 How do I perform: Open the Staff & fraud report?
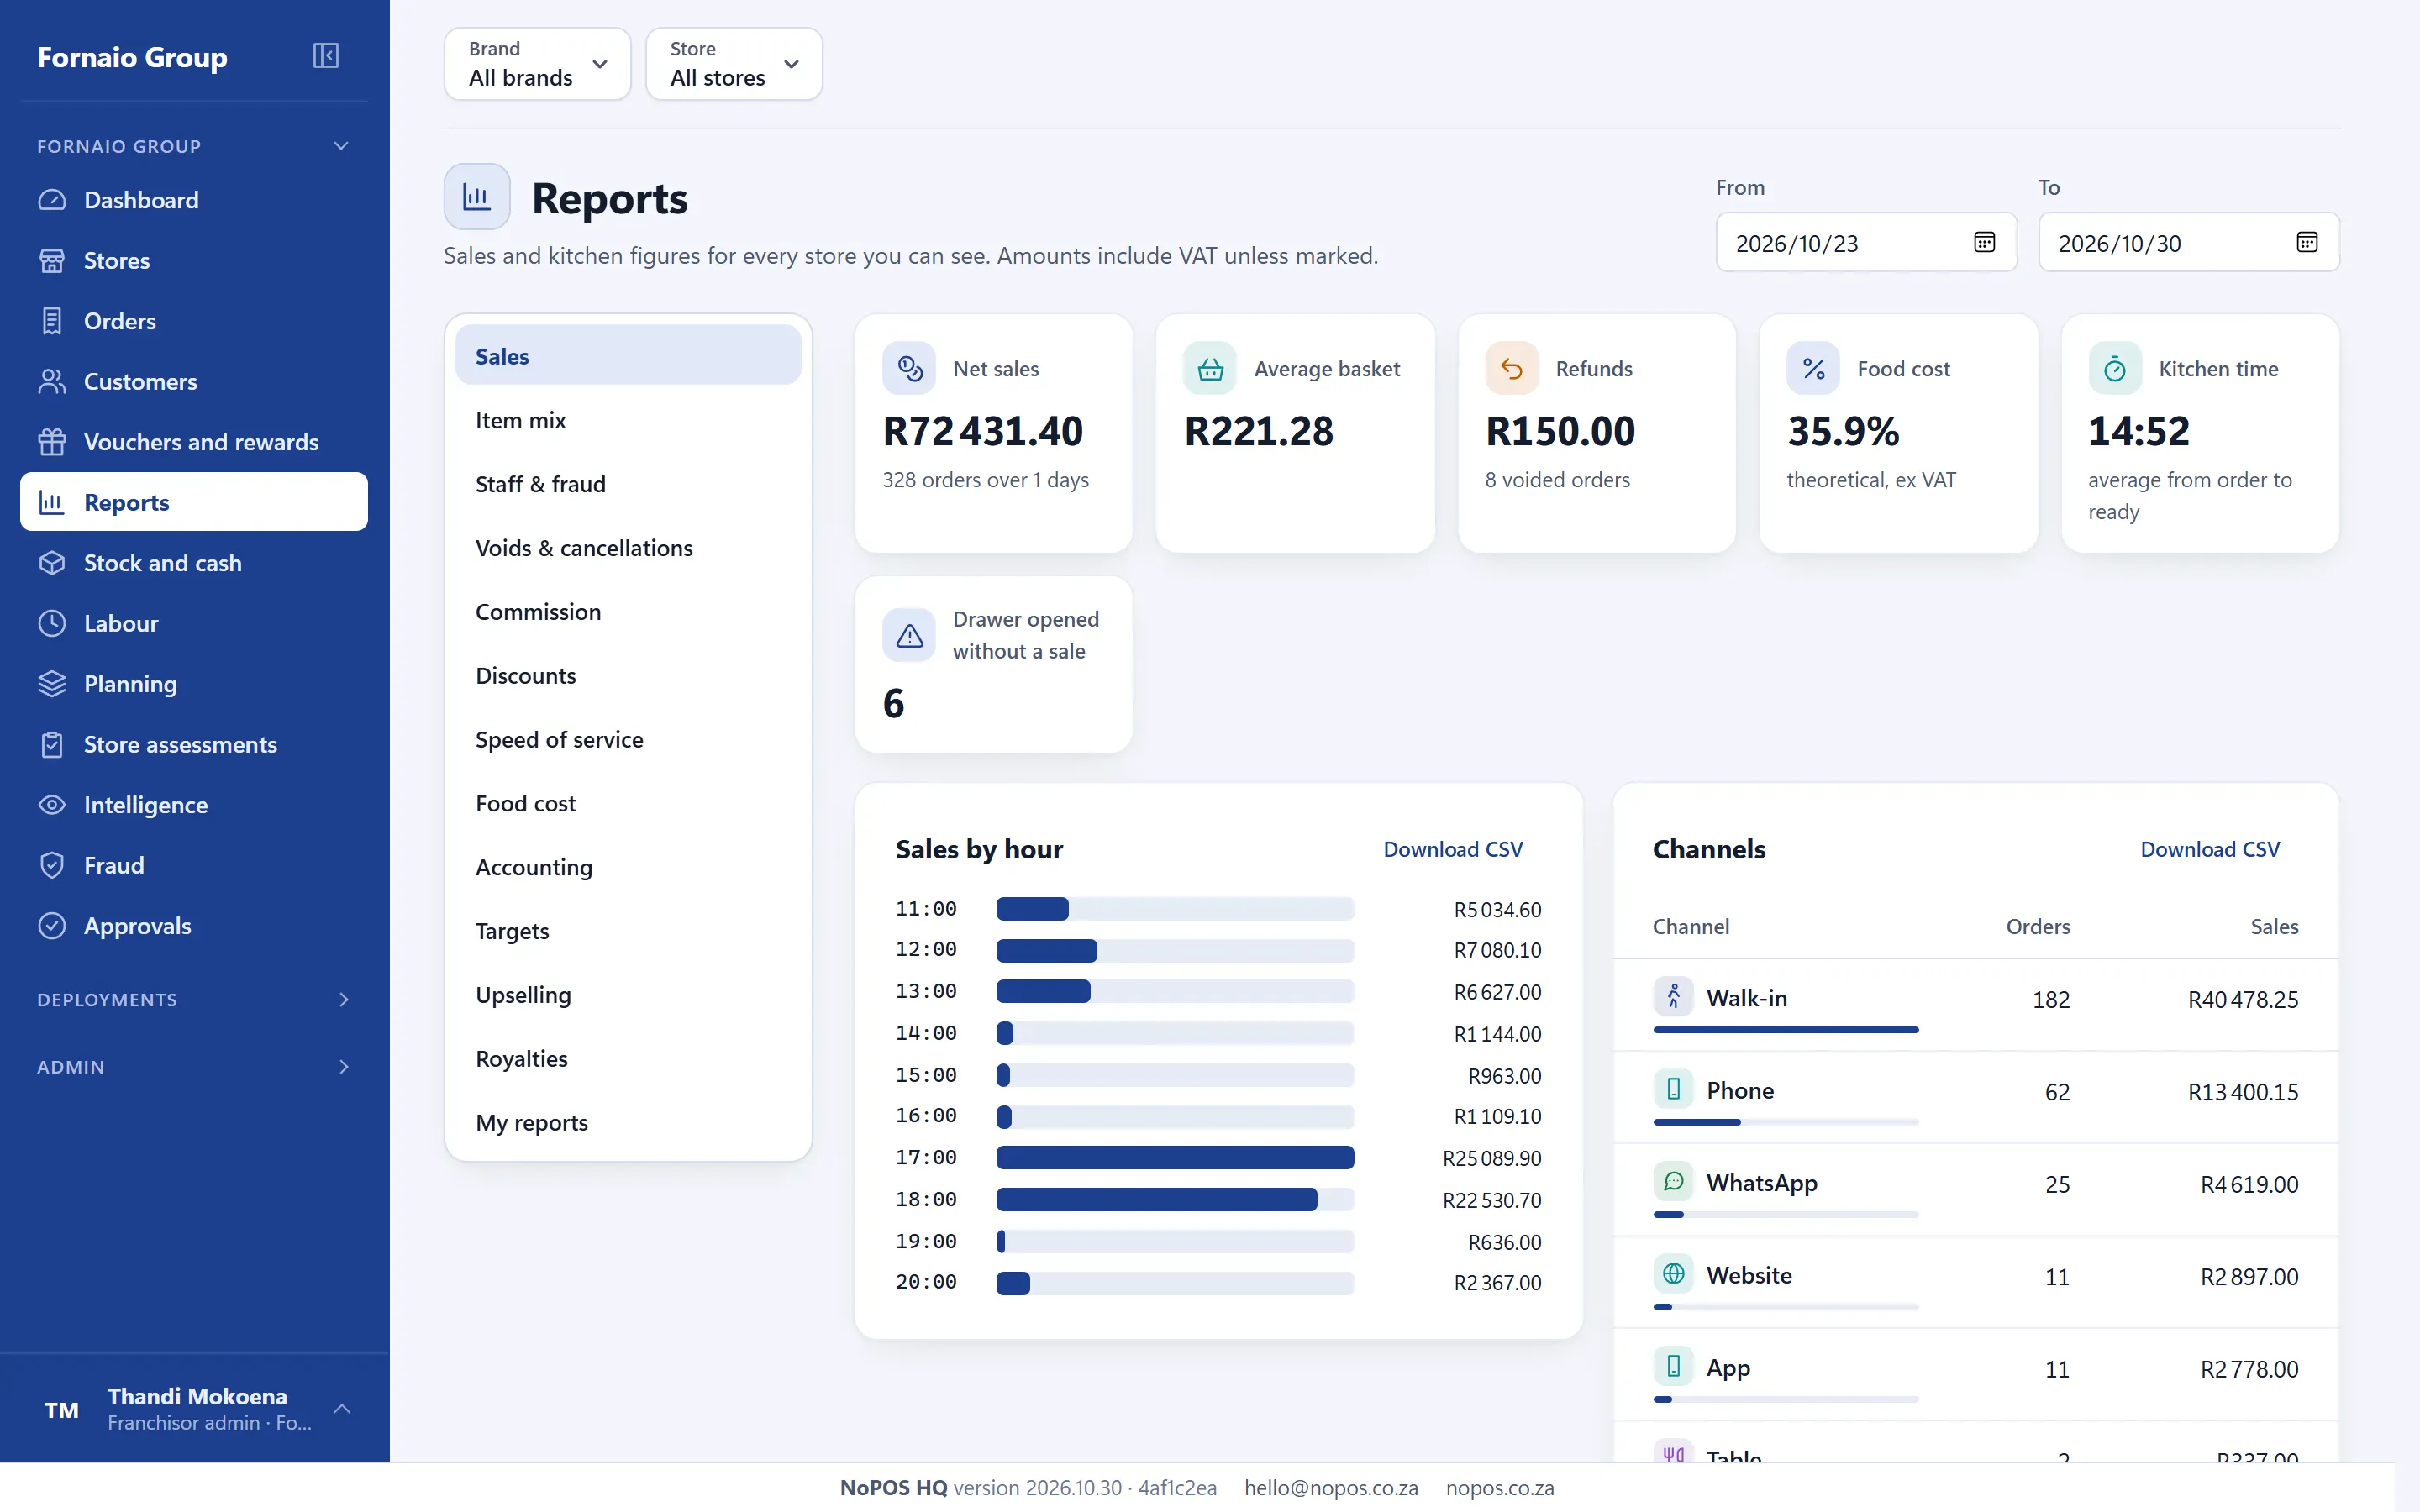click(x=628, y=485)
